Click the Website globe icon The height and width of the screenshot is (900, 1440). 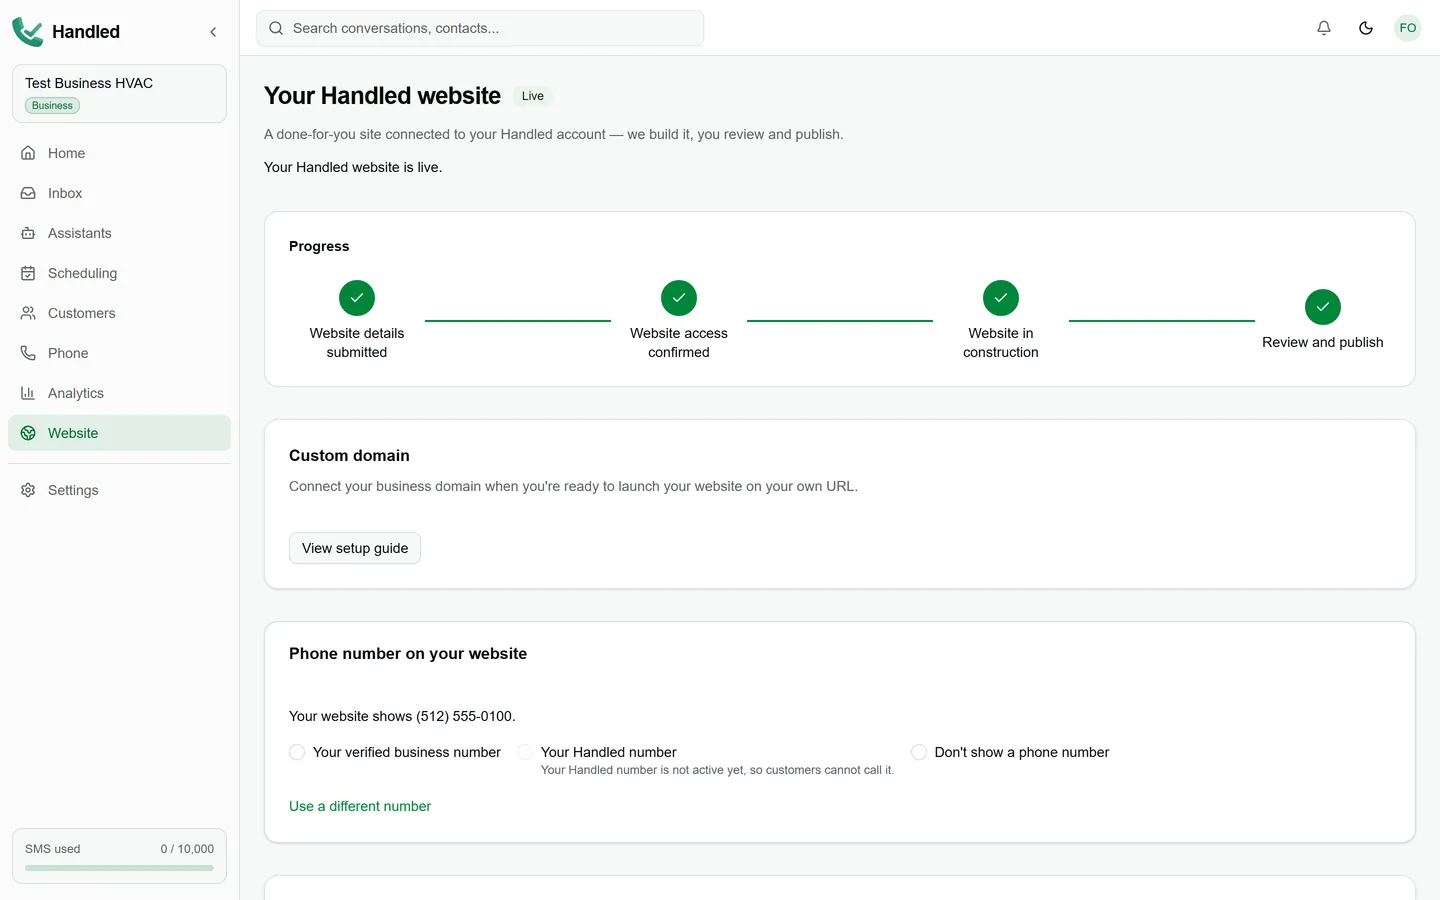point(28,433)
